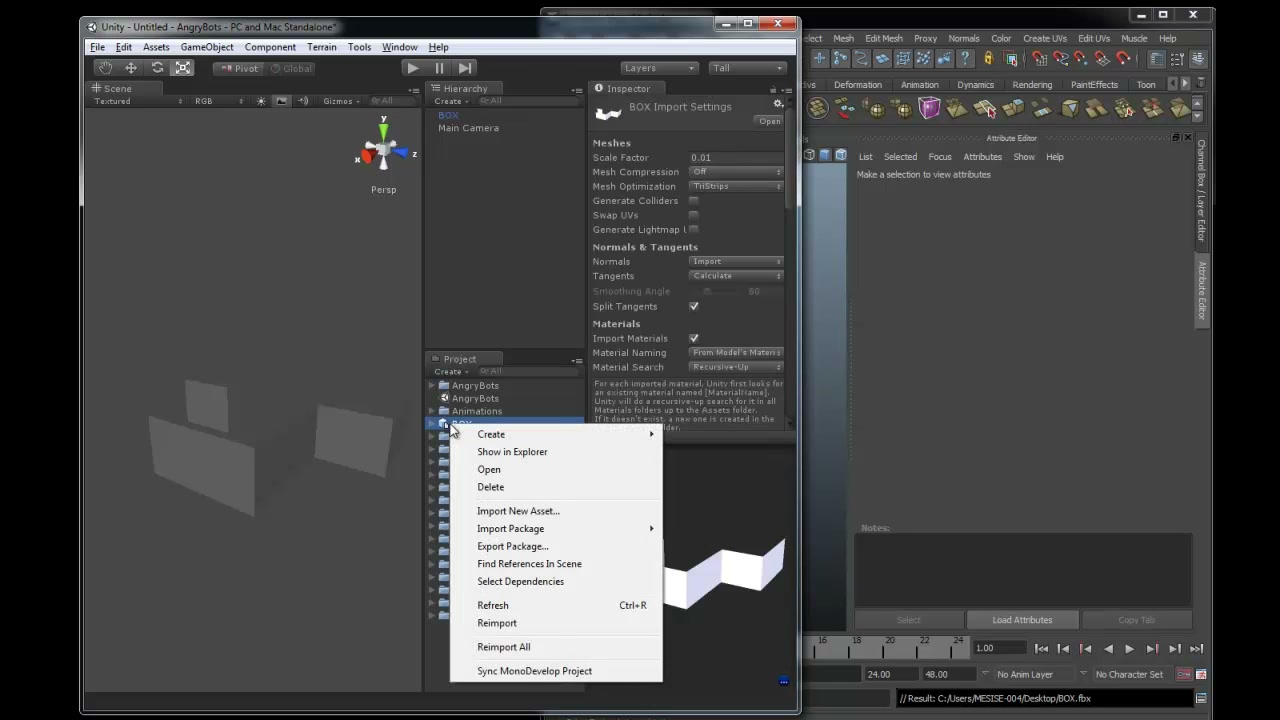Open the Tall layout dropdown

[x=747, y=68]
